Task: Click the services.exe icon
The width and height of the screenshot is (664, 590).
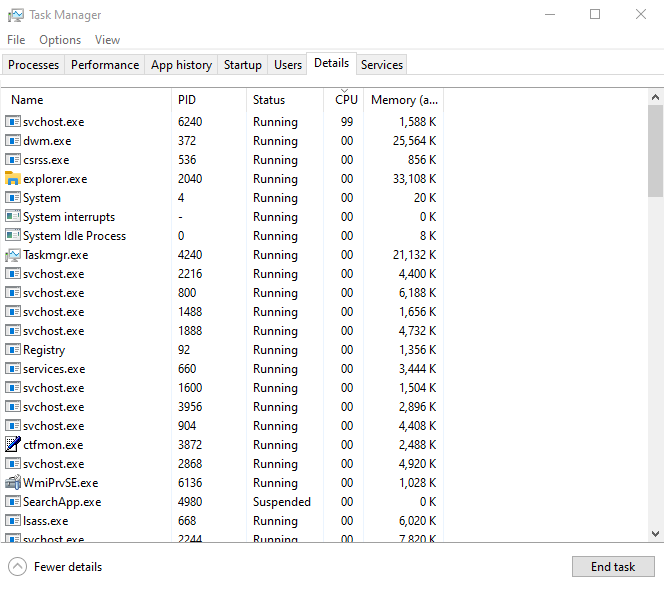Action: [13, 368]
